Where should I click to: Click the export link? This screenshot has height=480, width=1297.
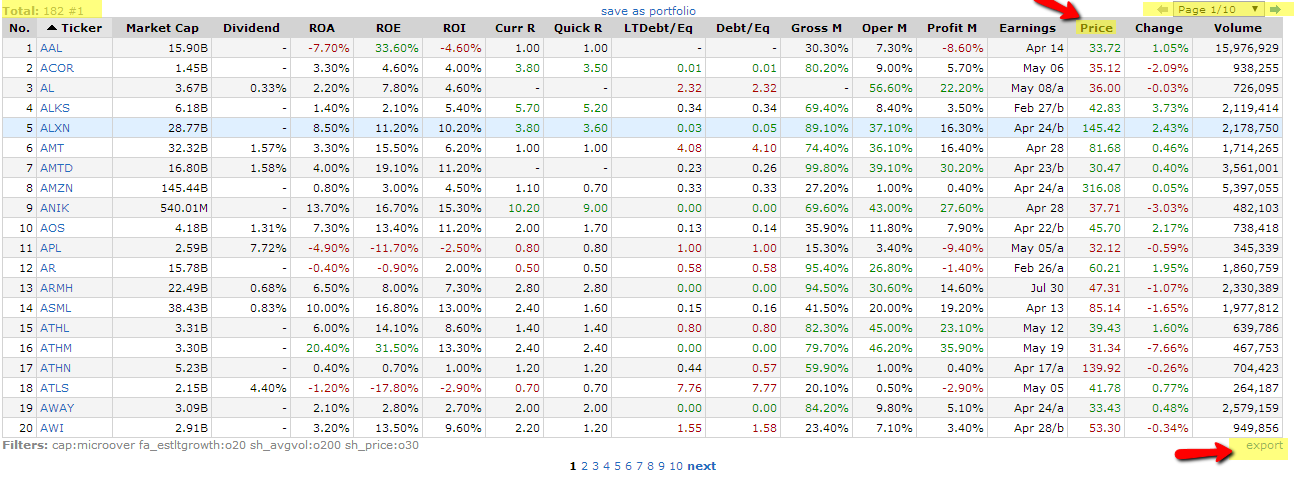point(1264,446)
